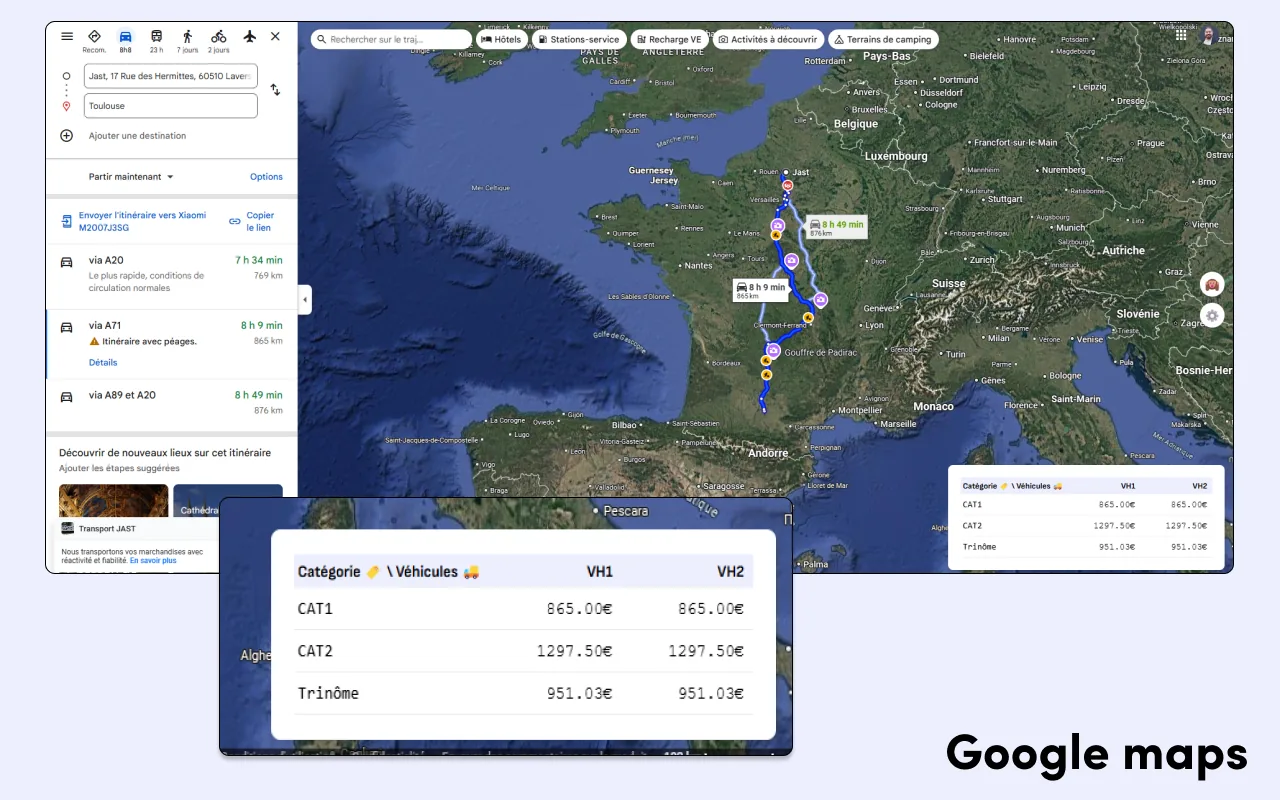1280x800 pixels.
Task: Send itinerary to Xiaomi phone
Action: [142, 221]
